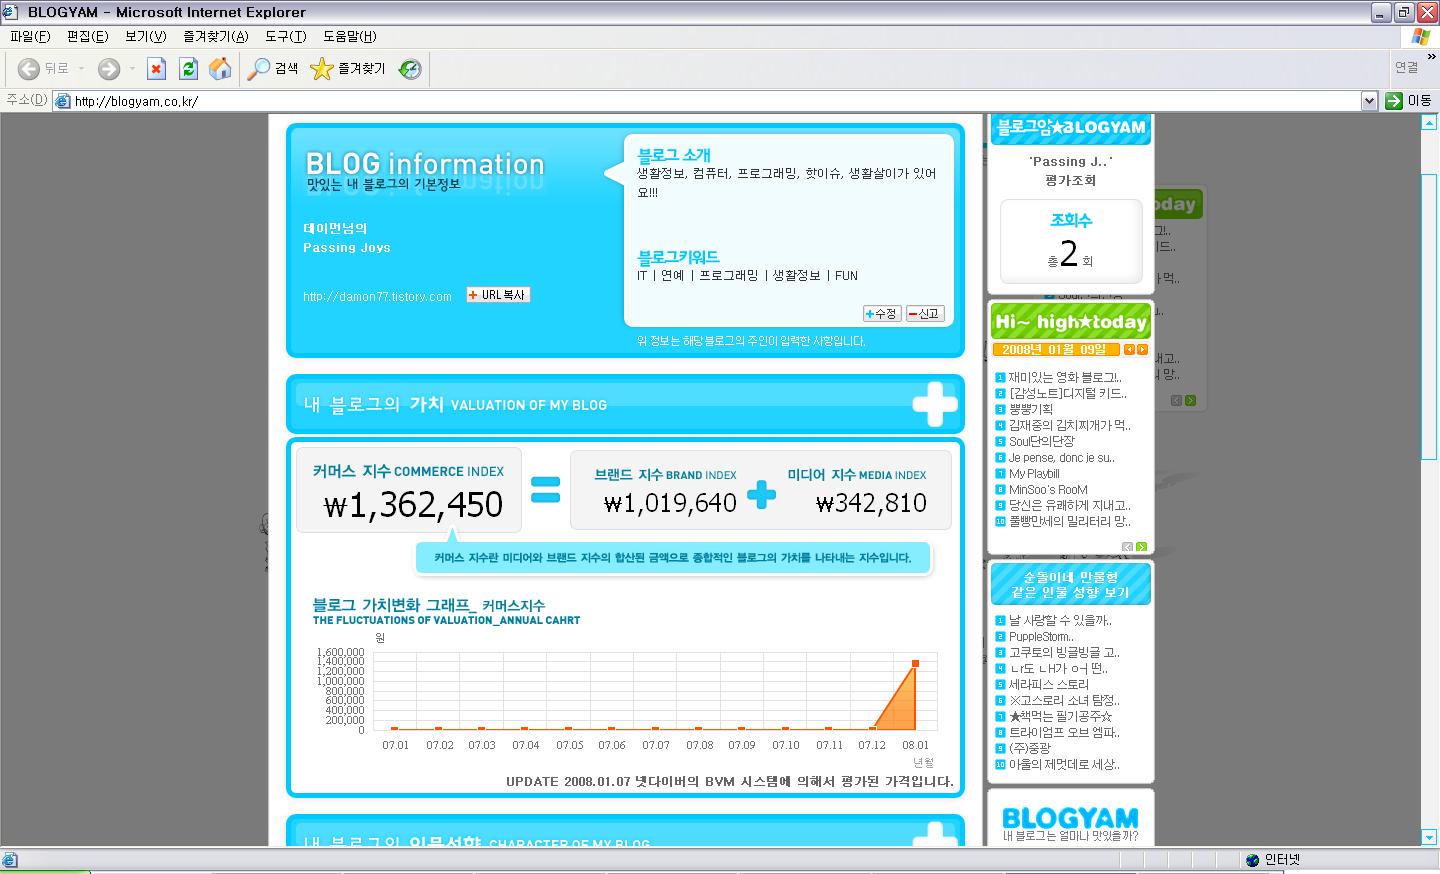Click the Windows flag logo in menu bar
Viewport: 1440px width, 874px height.
[x=1420, y=37]
